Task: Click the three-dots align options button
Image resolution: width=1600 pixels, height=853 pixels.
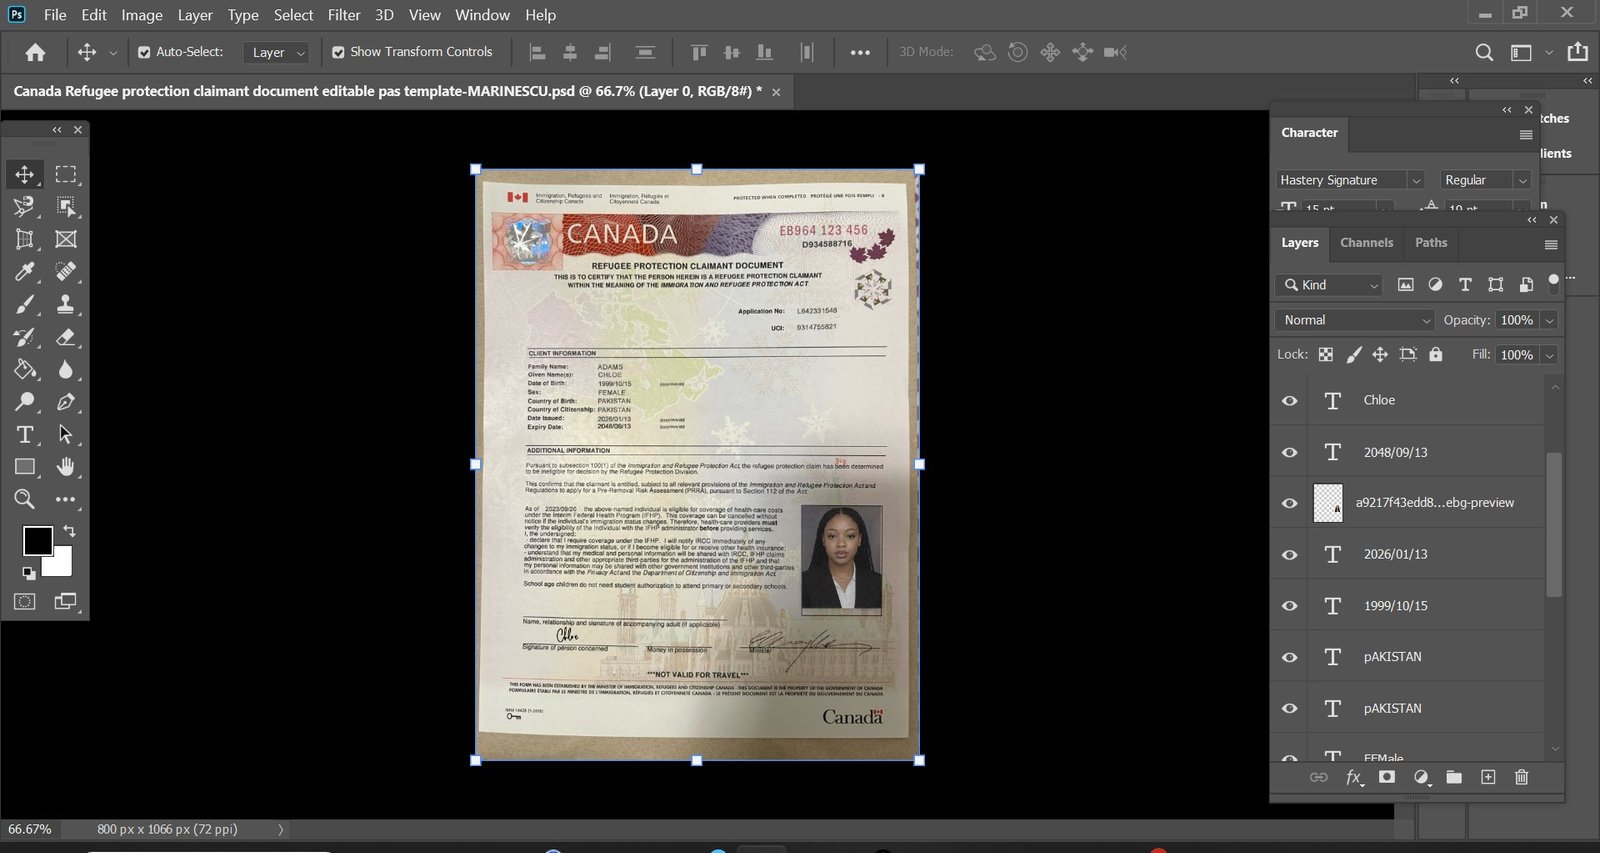Action: coord(860,52)
